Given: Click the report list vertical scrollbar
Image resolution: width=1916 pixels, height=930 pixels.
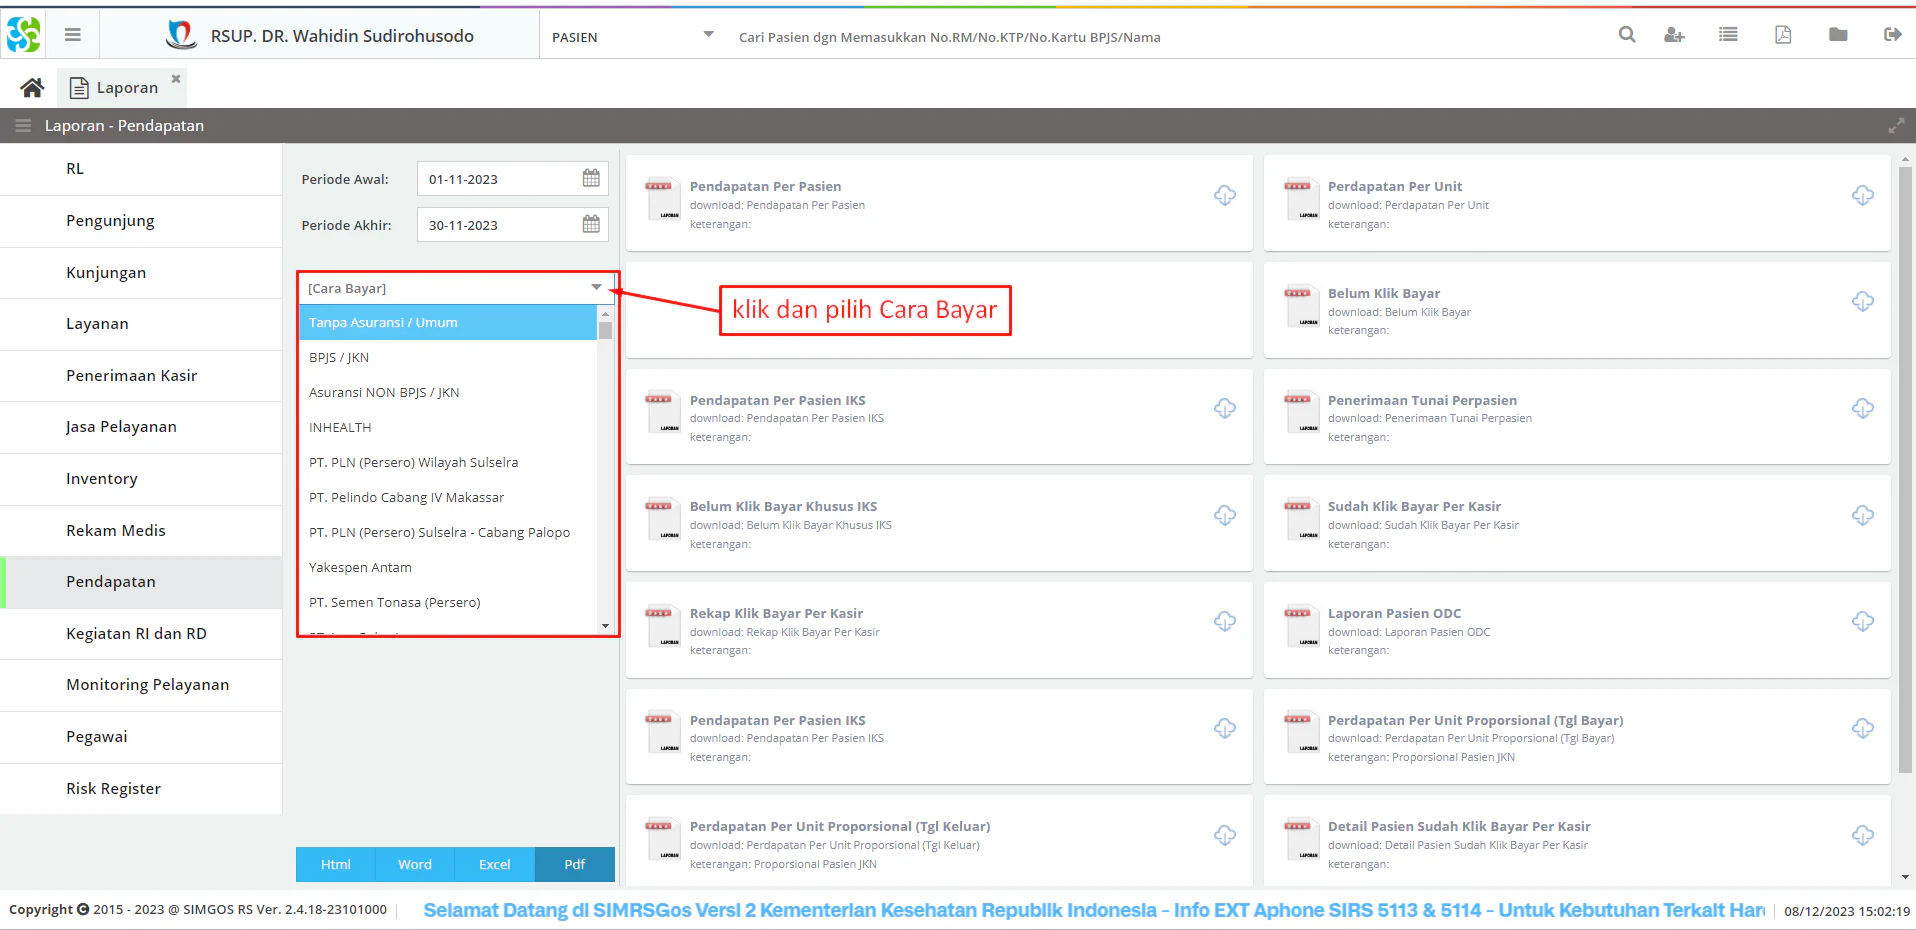Looking at the screenshot, I should coord(1905,470).
